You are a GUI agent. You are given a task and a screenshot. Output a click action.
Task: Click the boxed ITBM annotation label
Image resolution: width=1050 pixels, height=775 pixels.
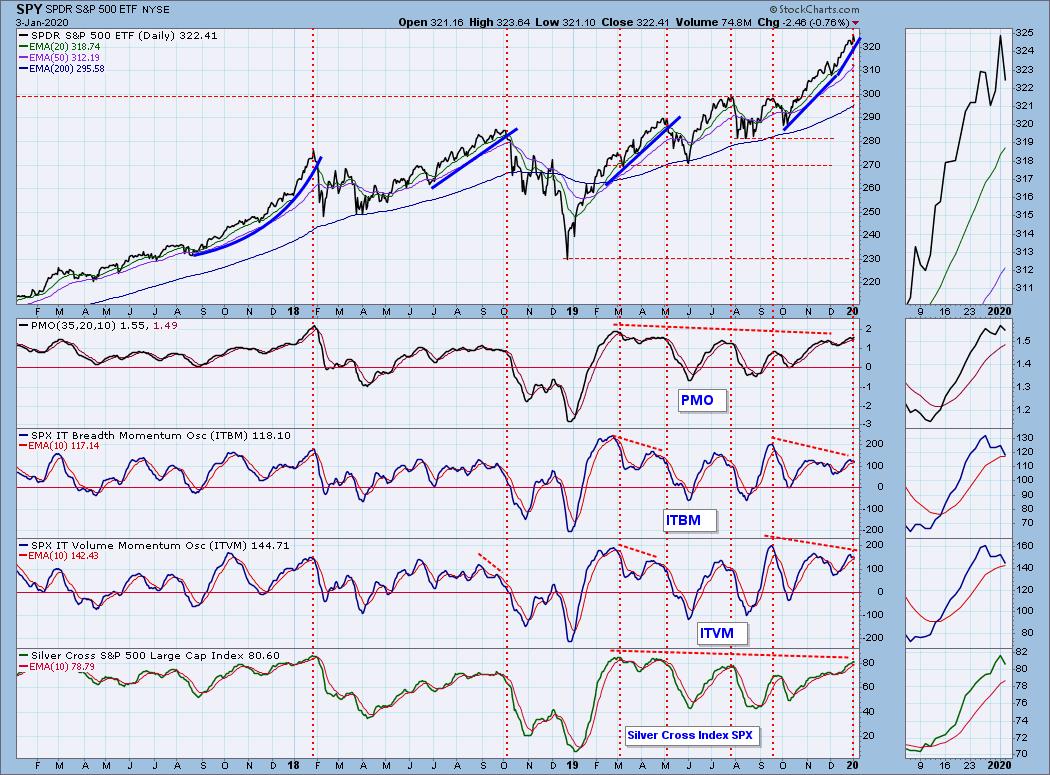click(690, 520)
